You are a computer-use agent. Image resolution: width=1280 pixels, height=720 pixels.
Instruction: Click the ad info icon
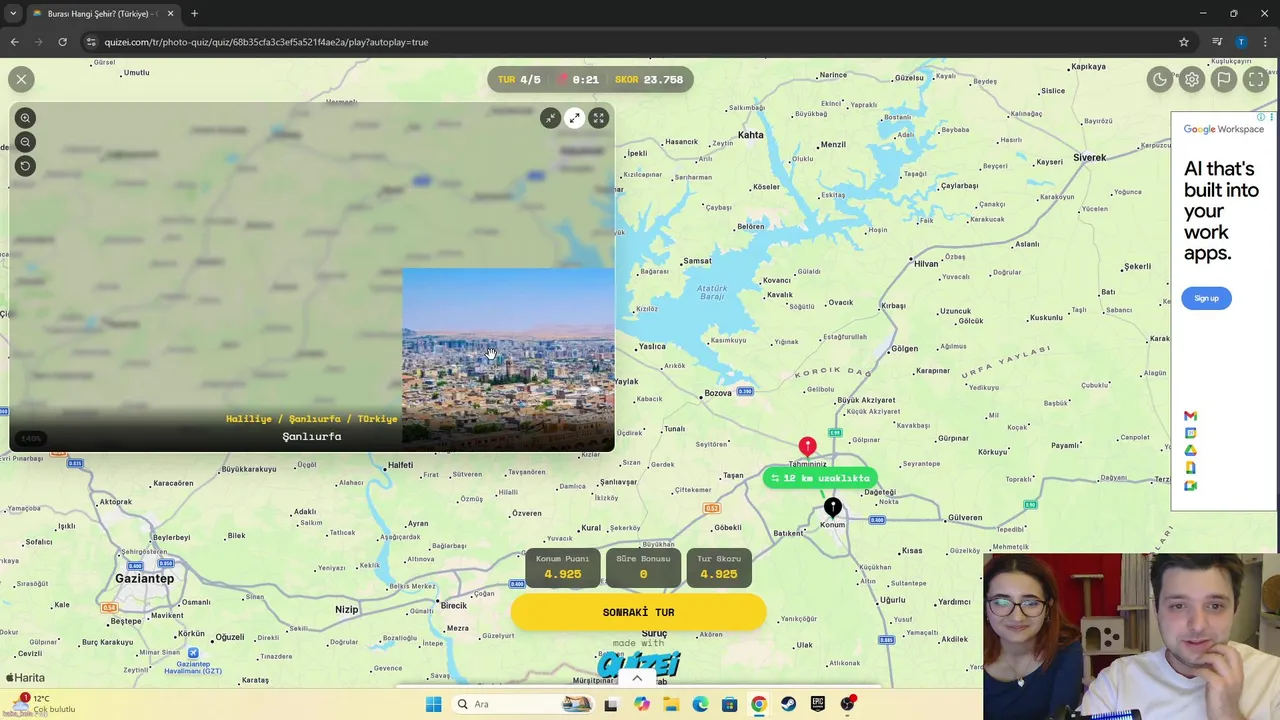coord(1261,117)
